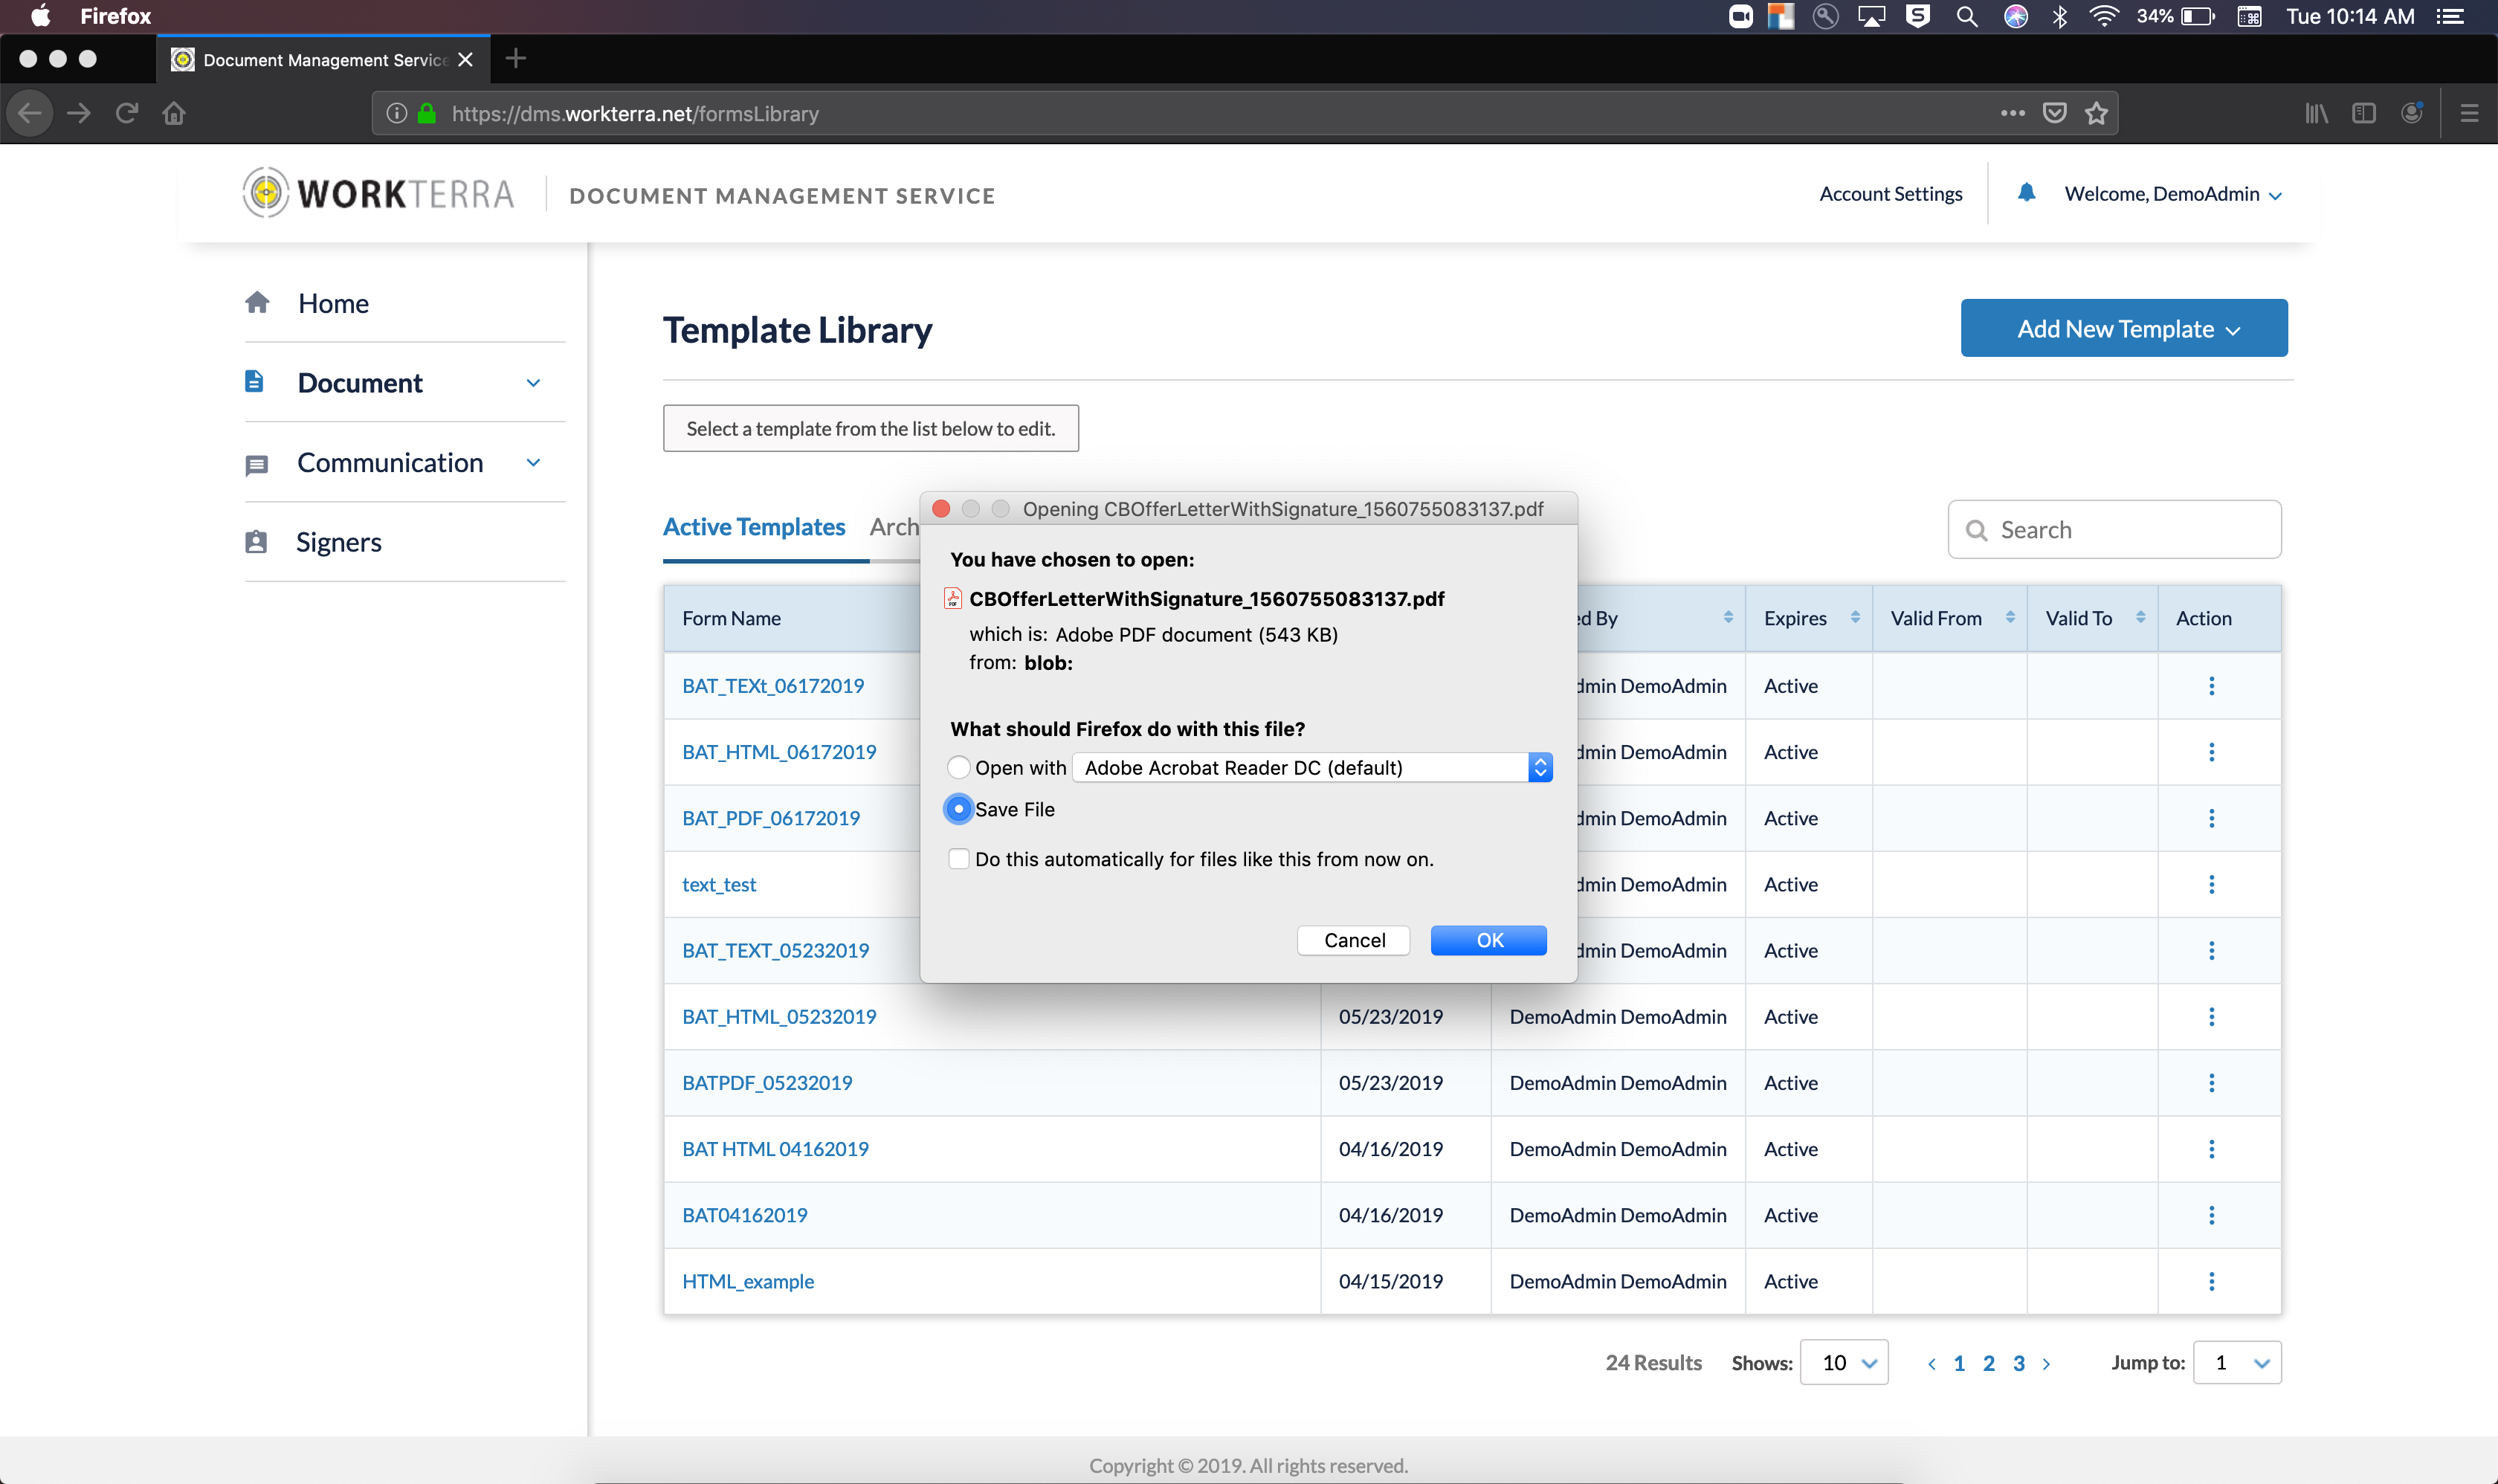Open the Firefox account icon
2498x1484 pixels.
pos(2412,113)
